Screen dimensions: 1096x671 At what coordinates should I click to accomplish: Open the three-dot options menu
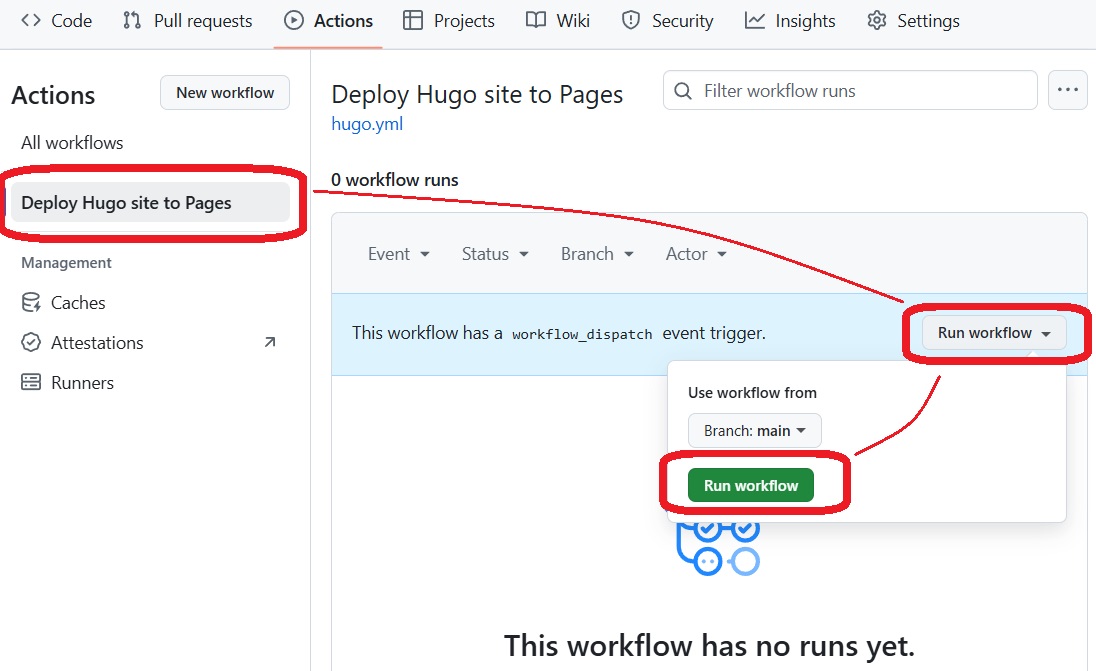[1067, 91]
